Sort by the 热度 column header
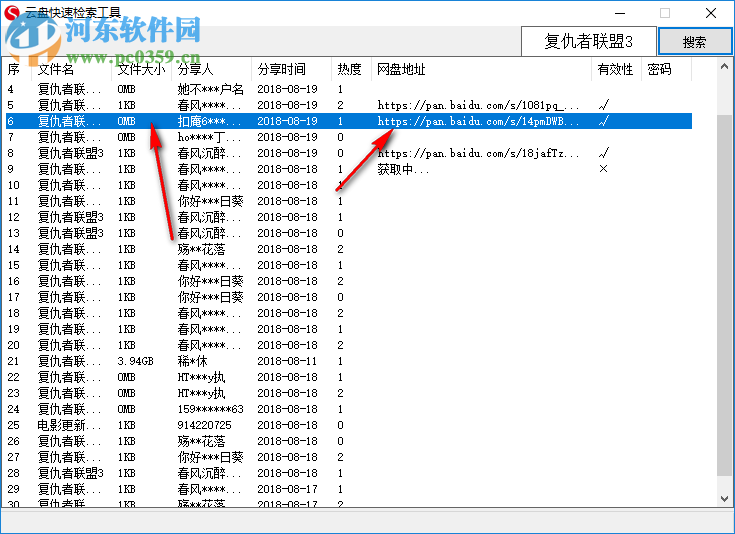The image size is (735, 534). (x=351, y=69)
